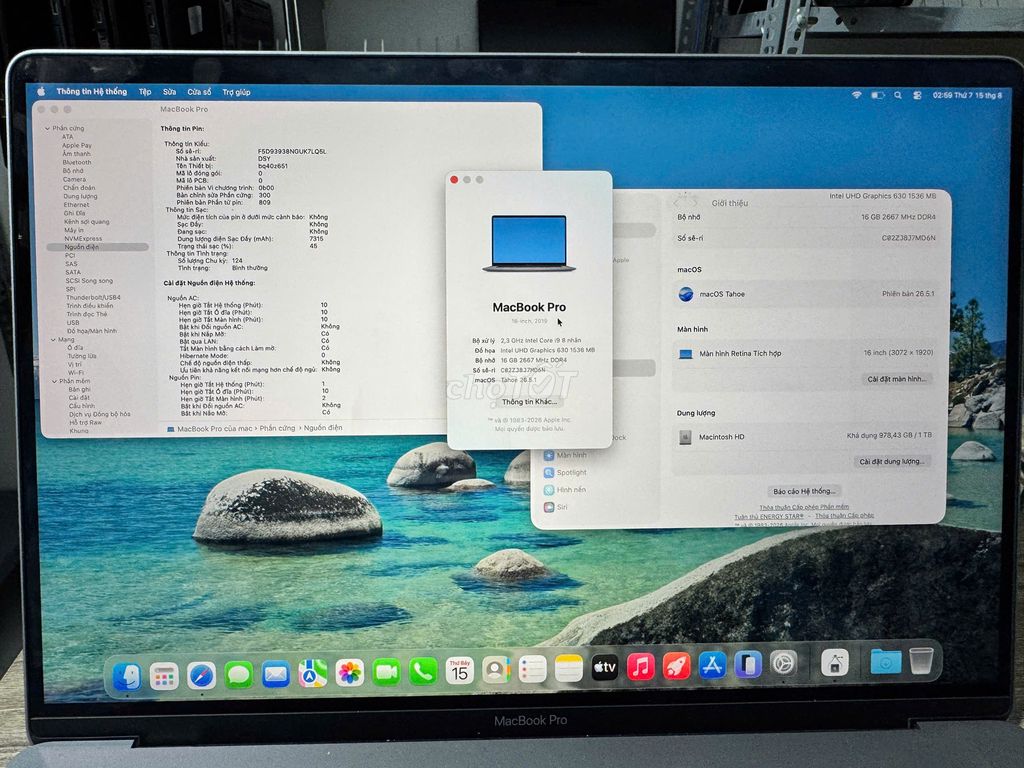Click Báo cáo Hệ thống button
1024x768 pixels.
[804, 491]
